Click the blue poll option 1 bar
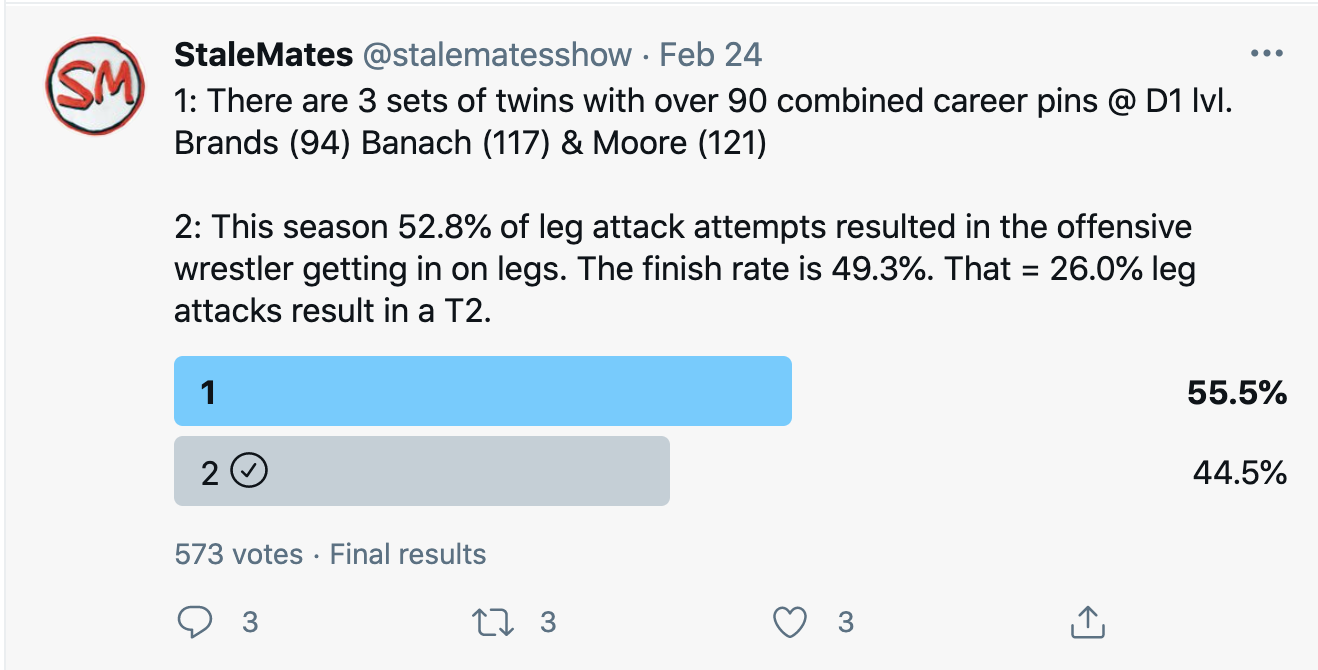The height and width of the screenshot is (670, 1318). click(x=482, y=391)
